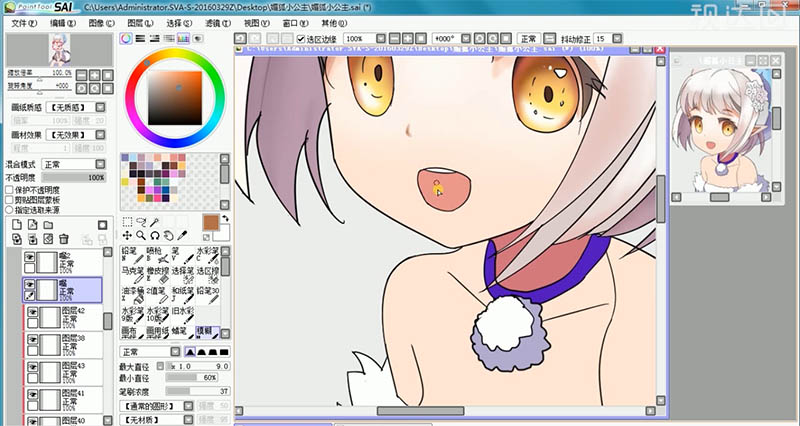The width and height of the screenshot is (800, 426).
Task: Click the 正常 button in top toolbar
Action: (x=528, y=39)
